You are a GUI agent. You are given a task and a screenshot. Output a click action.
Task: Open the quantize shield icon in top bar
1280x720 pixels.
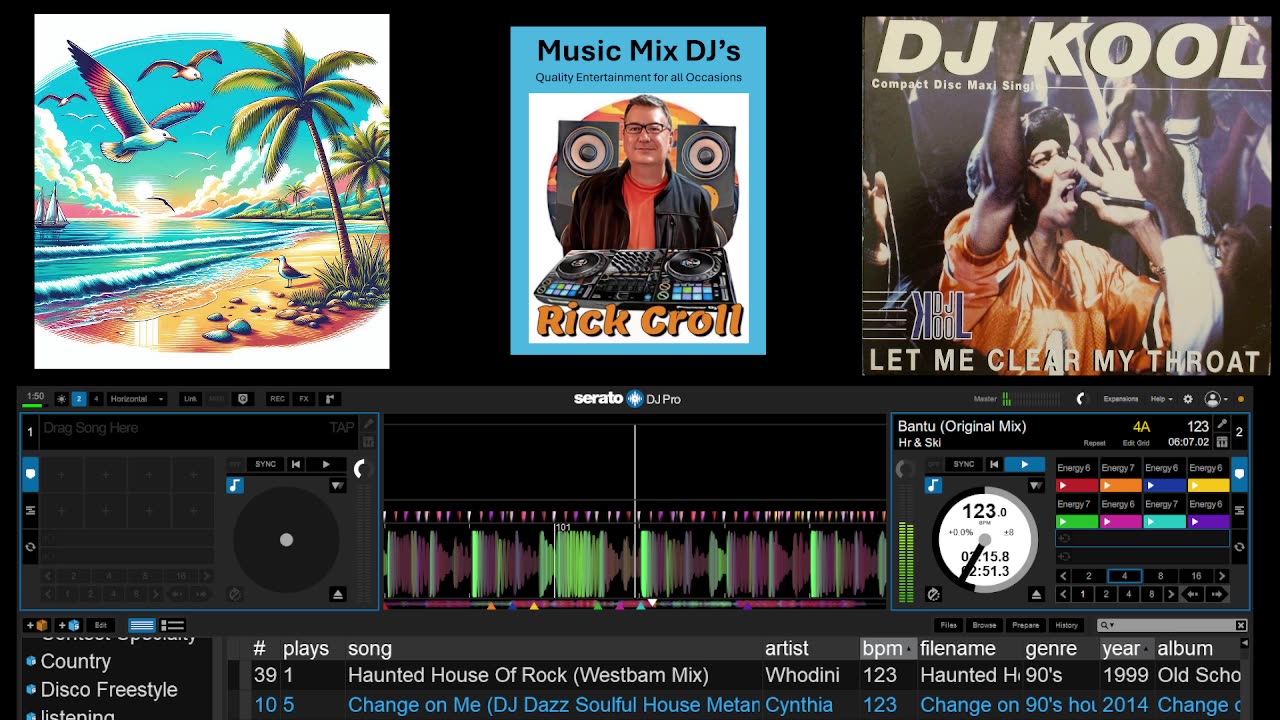(x=242, y=399)
